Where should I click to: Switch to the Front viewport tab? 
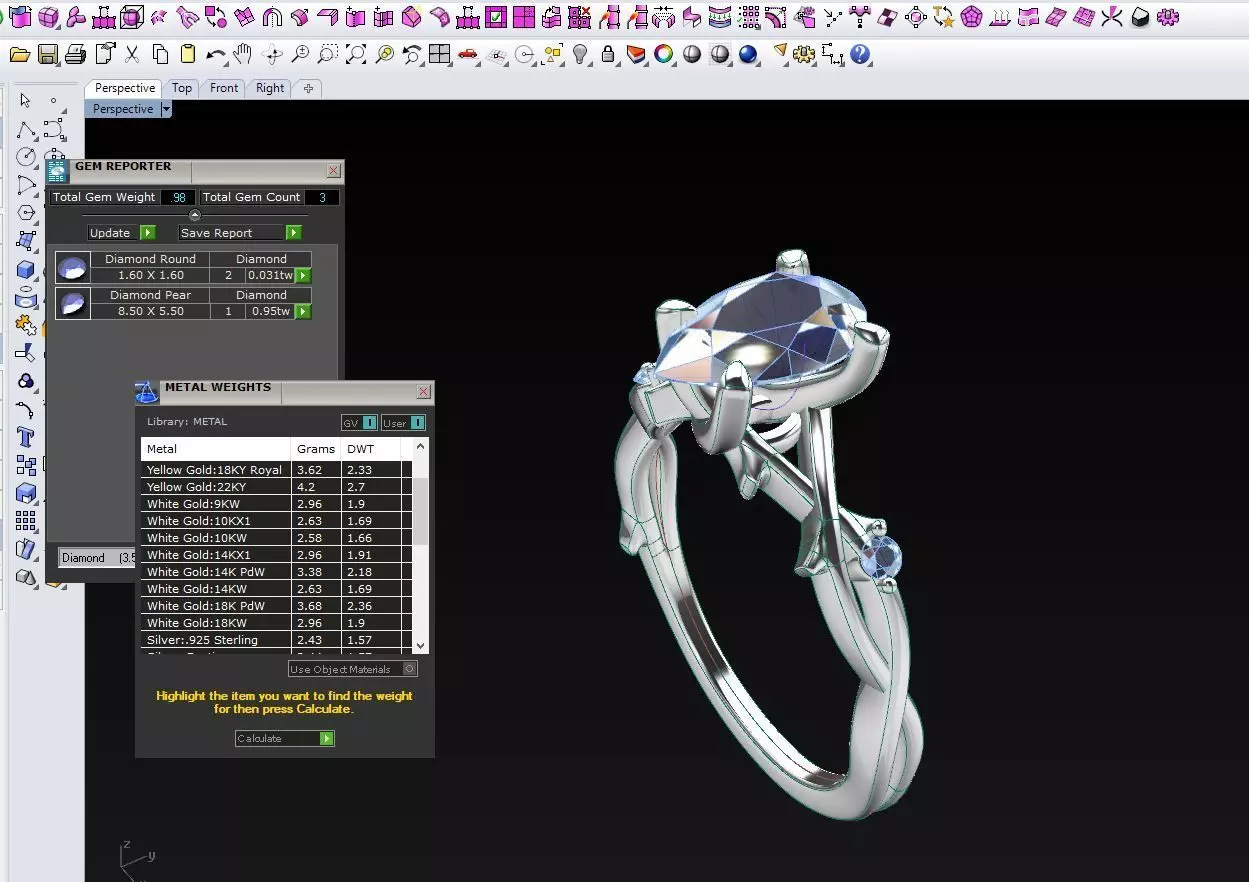[x=224, y=88]
